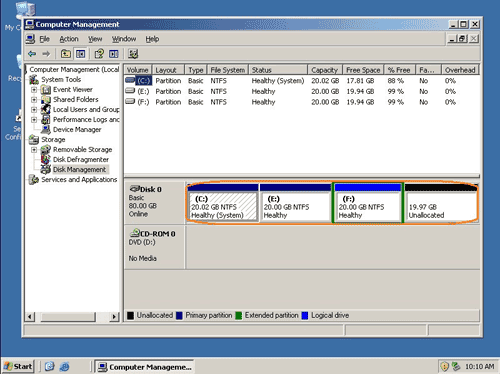
Task: Select Device Manager in the tree
Action: 77,130
